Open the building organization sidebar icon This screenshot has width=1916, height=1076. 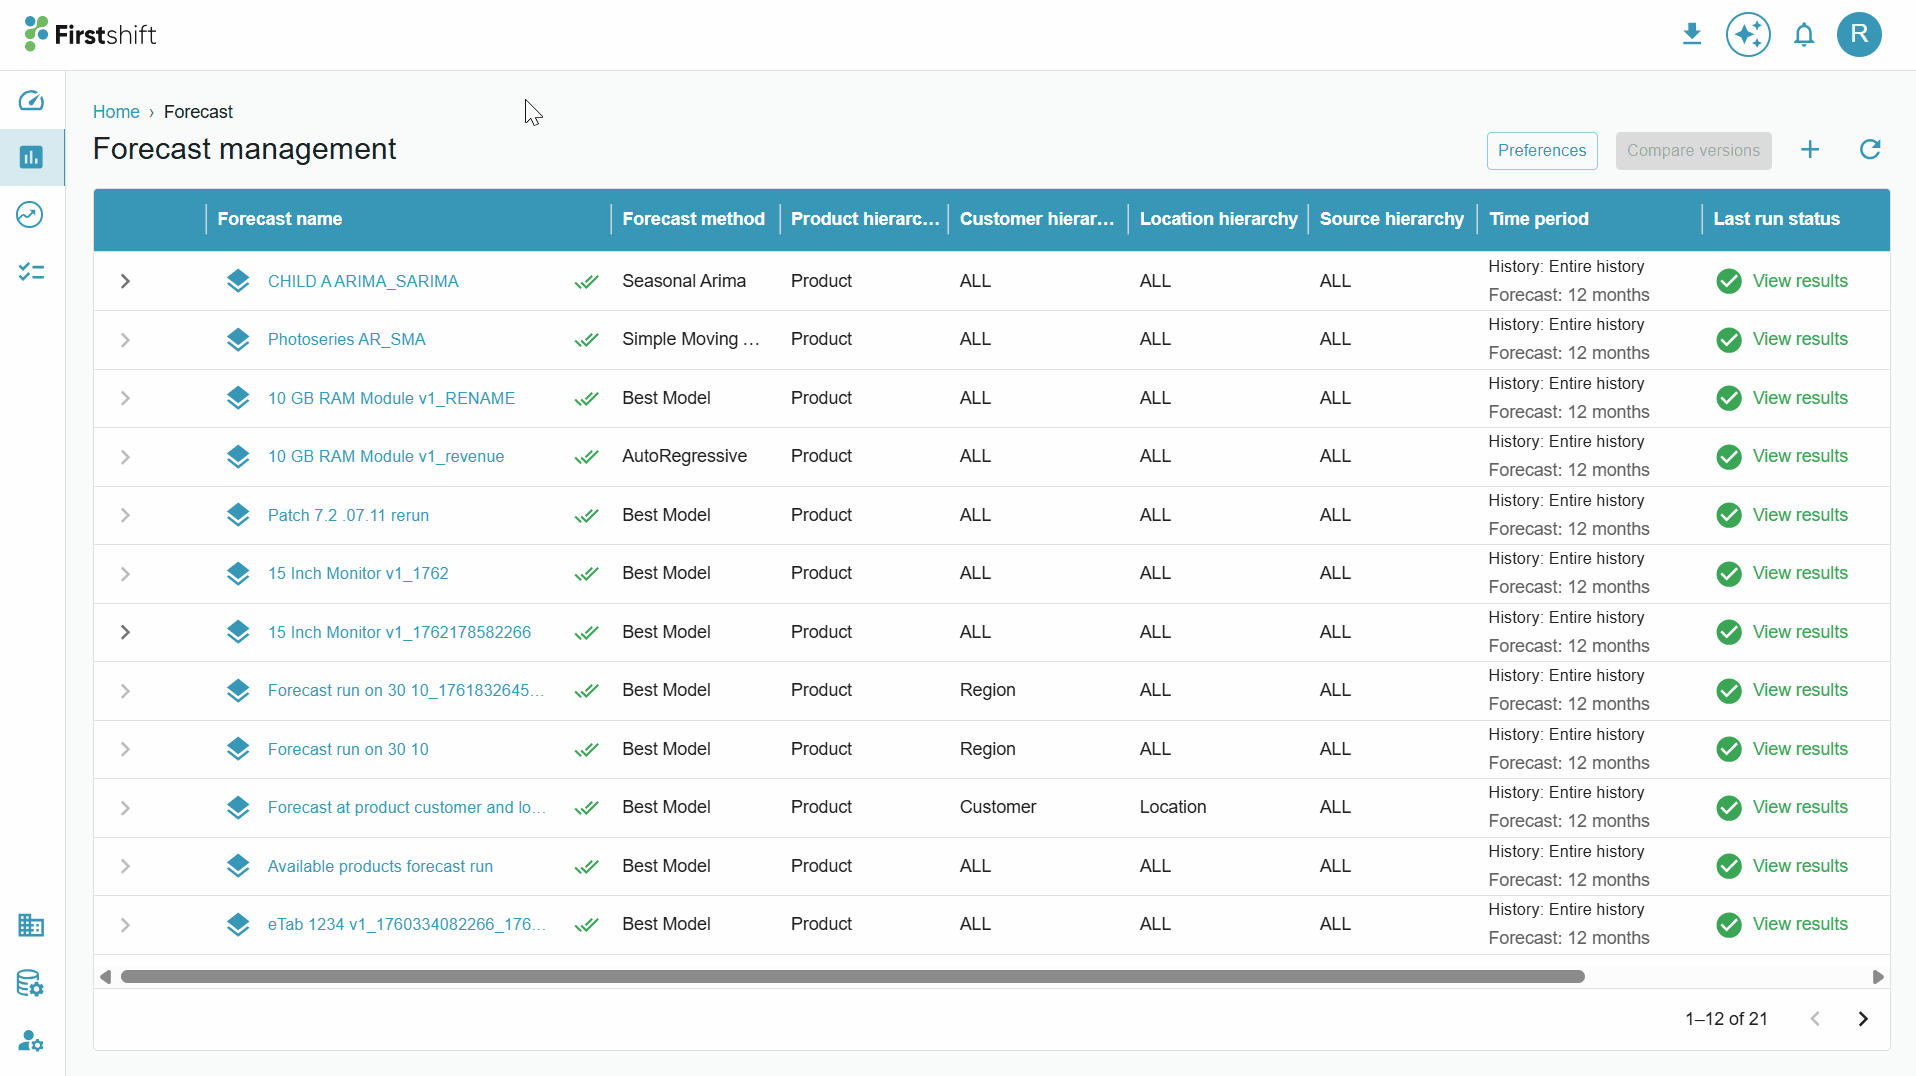point(31,925)
